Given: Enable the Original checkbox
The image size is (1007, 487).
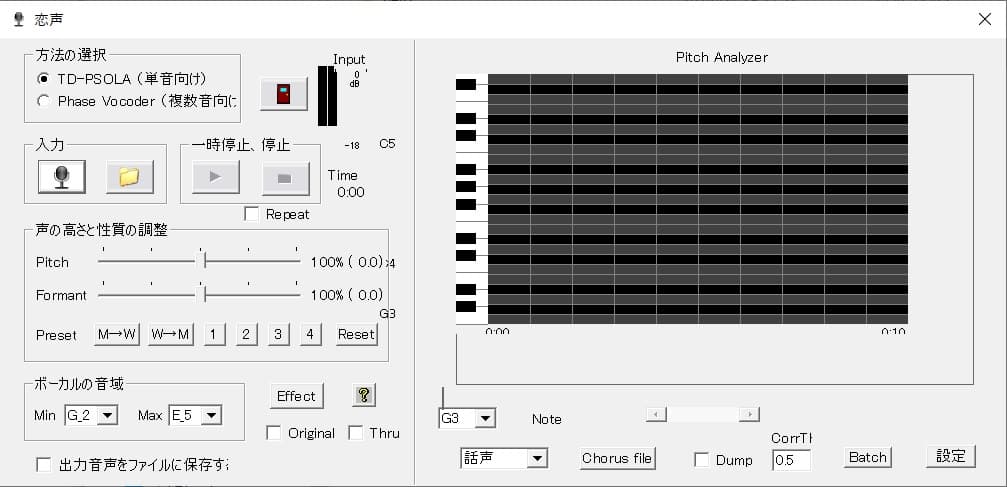Looking at the screenshot, I should pyautogui.click(x=274, y=433).
